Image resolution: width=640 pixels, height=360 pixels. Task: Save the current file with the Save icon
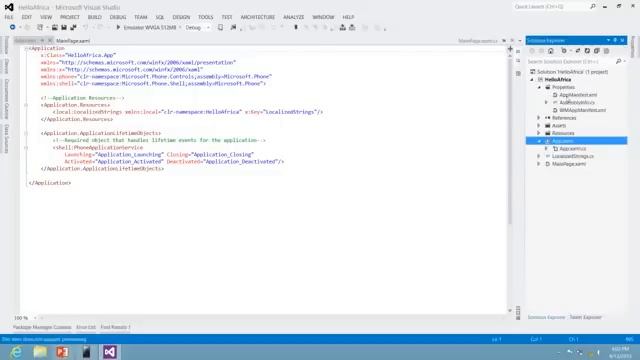(x=64, y=27)
